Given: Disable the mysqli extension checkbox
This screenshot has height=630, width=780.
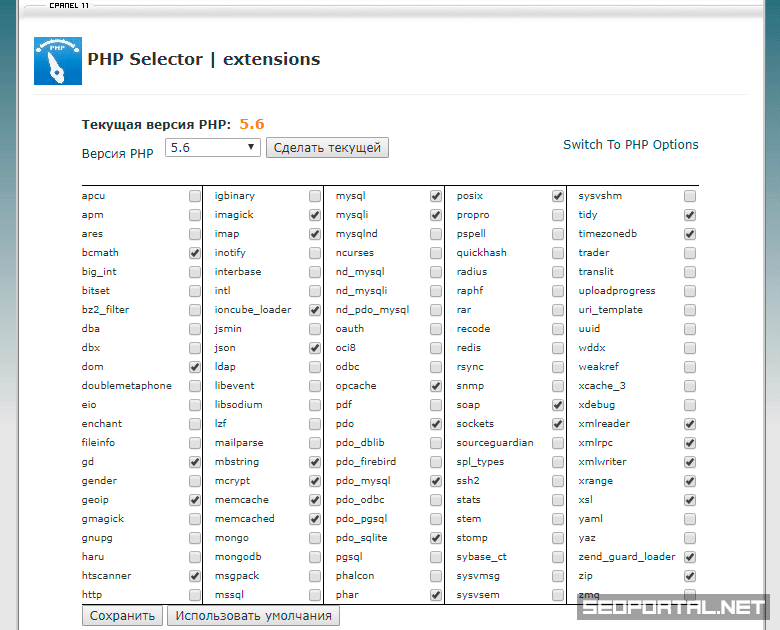Looking at the screenshot, I should point(436,216).
